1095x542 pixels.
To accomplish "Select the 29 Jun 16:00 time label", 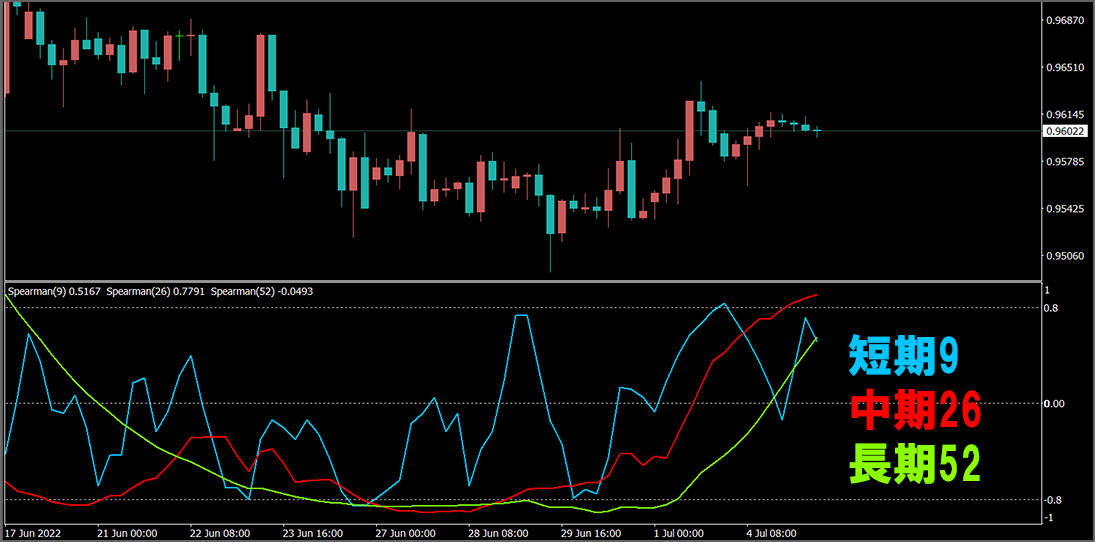I will pos(591,532).
